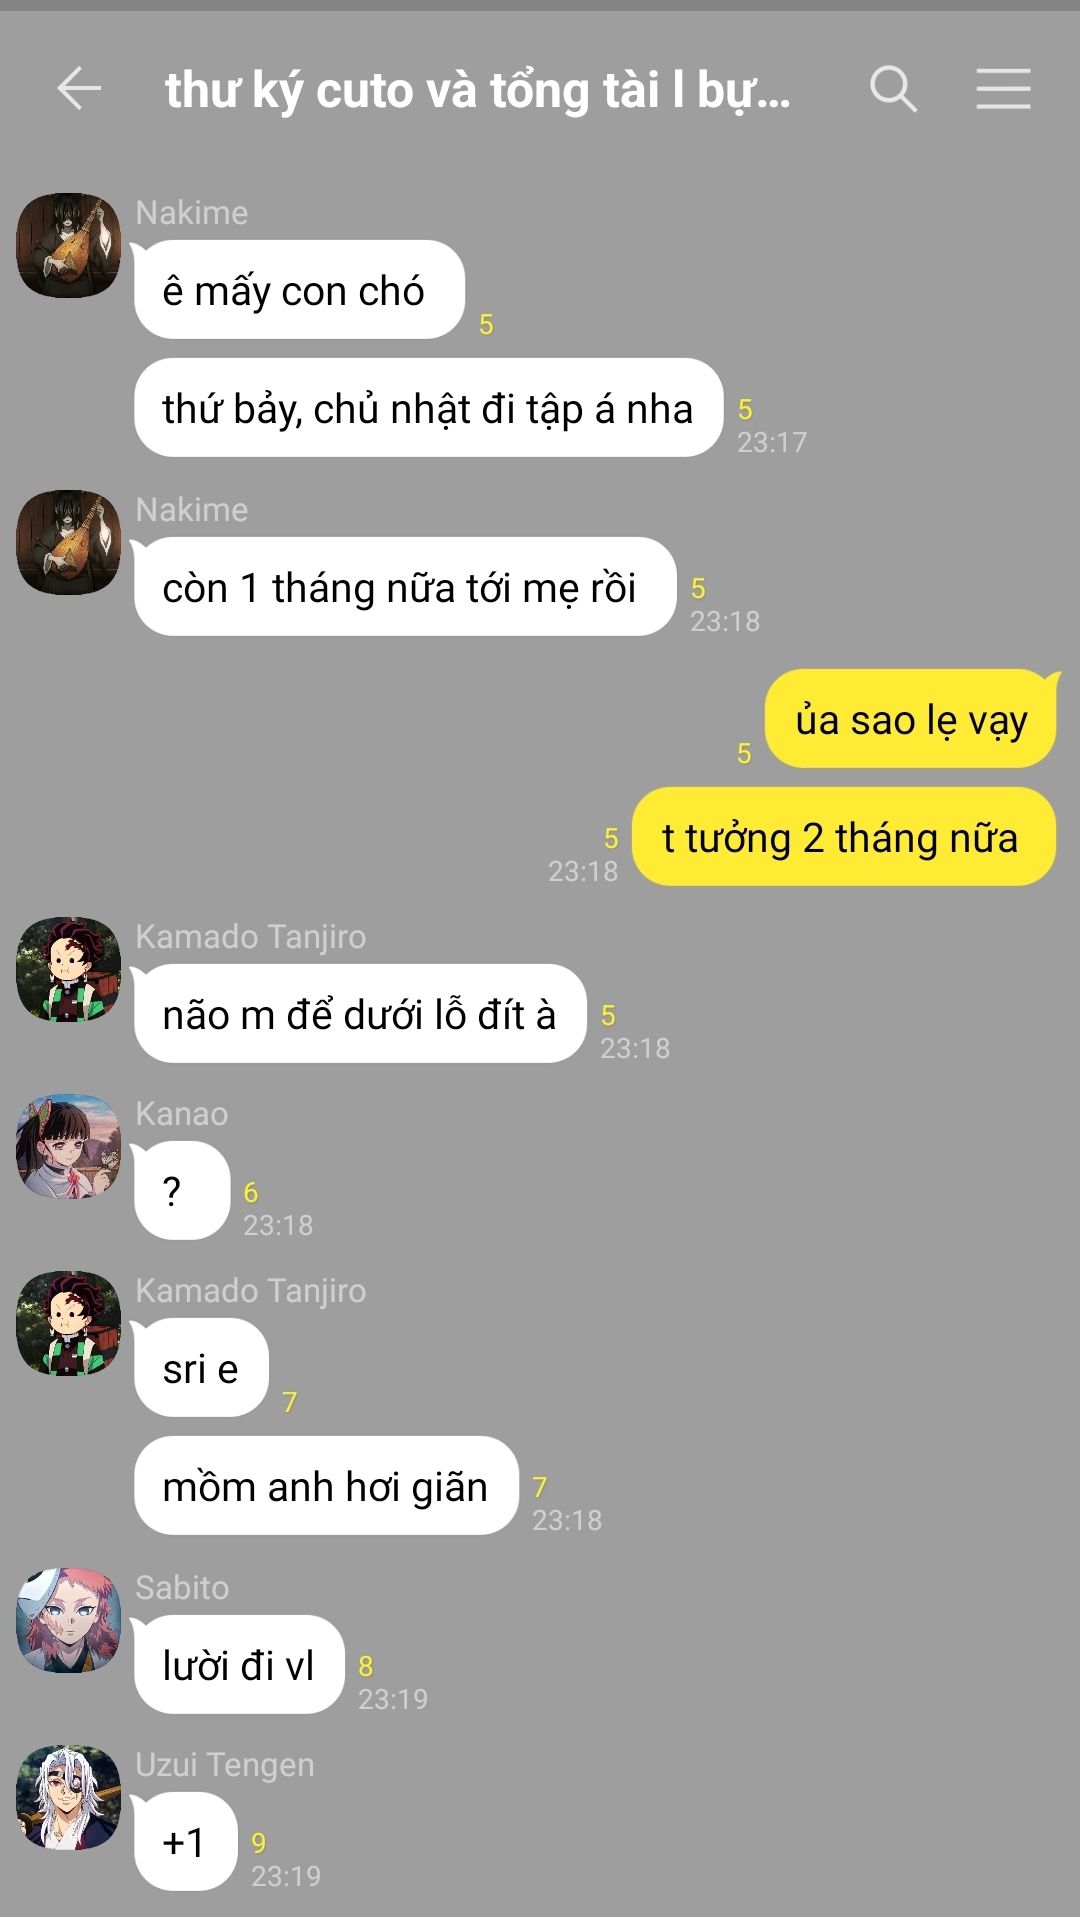
Task: Tap the Uzui Tengen sender name
Action: tap(225, 1764)
